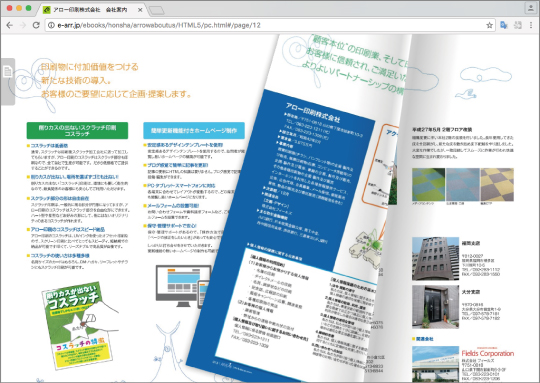Click the blue ホームページ制作 heading button
Viewport: 540px width, 383px height.
[194, 131]
